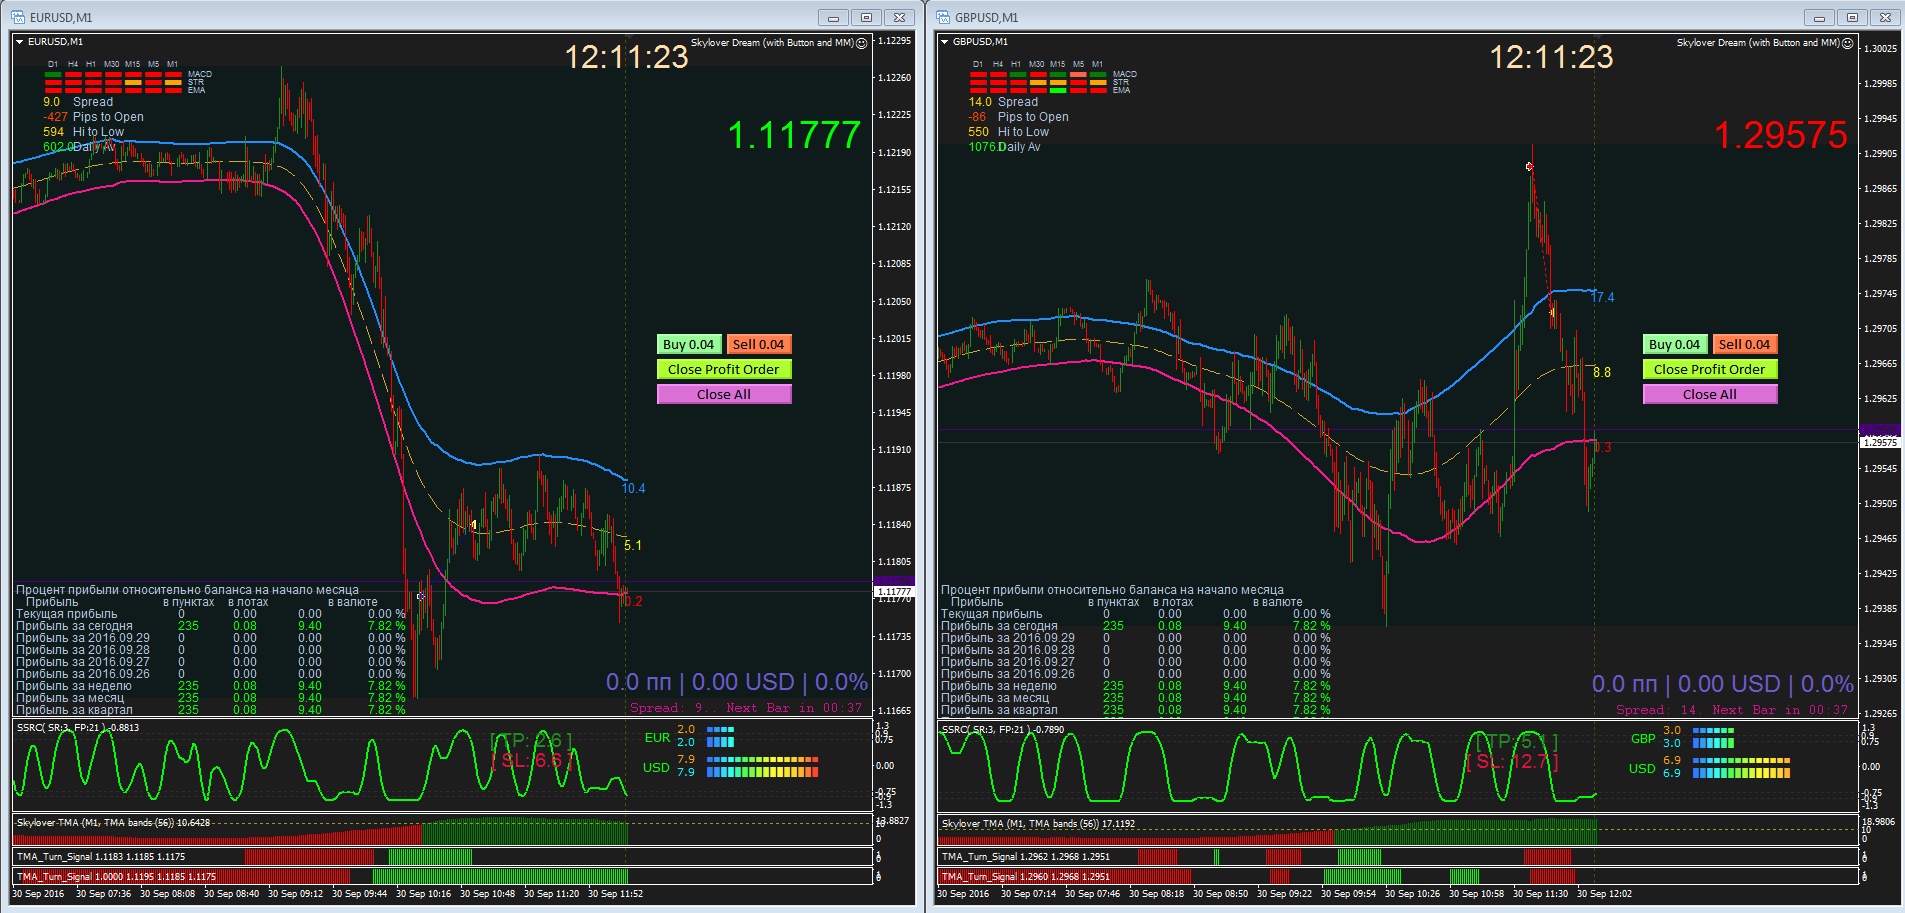
Task: Click Buy 0.04 button on GBPUSD chart
Action: [1675, 344]
